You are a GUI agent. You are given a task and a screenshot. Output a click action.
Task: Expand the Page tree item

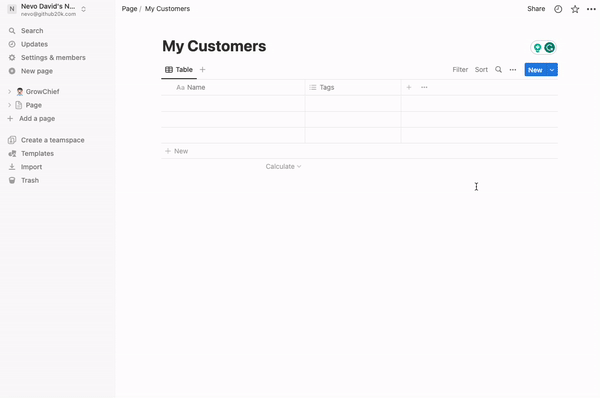click(x=10, y=105)
